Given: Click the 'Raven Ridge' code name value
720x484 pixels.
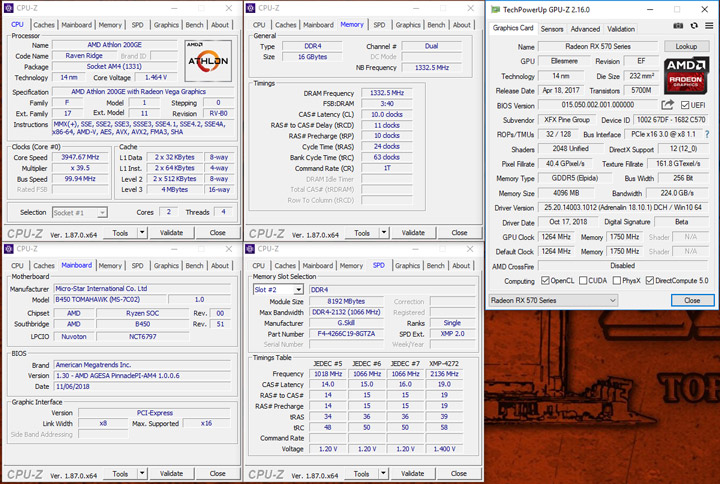Looking at the screenshot, I should click(x=84, y=56).
